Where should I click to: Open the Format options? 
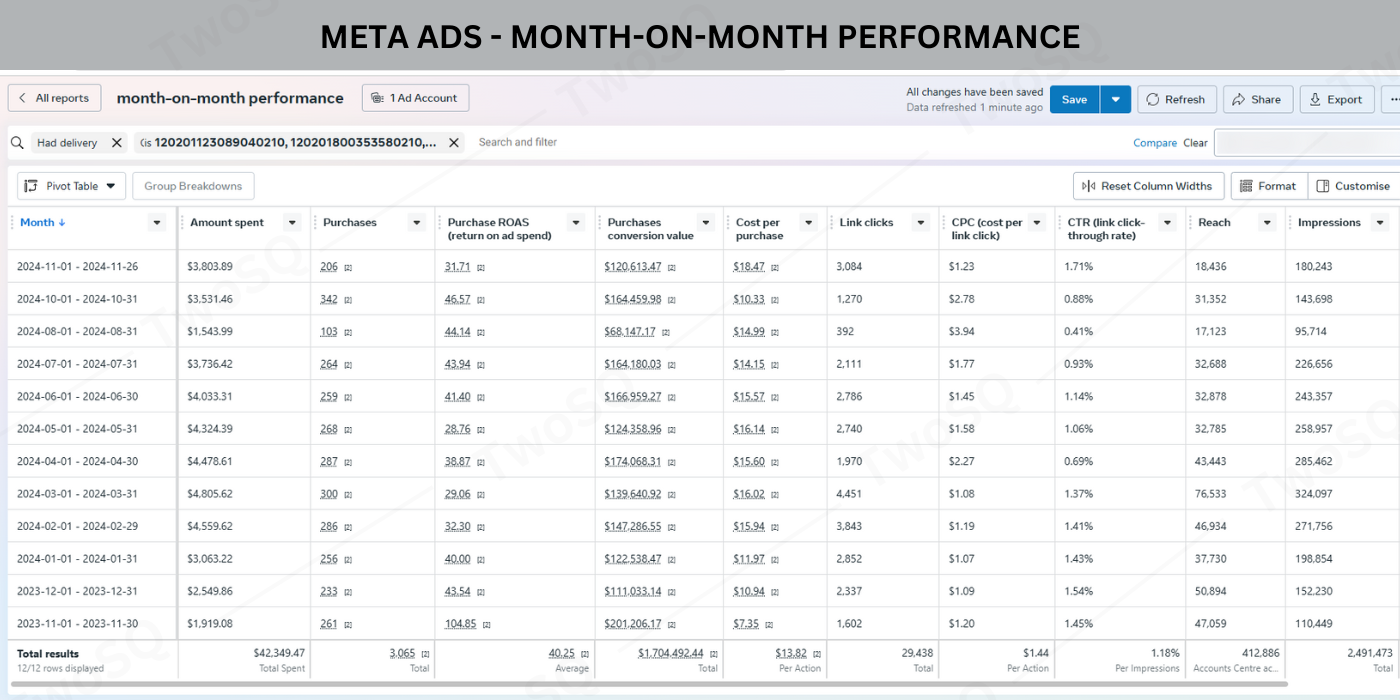tap(1267, 186)
